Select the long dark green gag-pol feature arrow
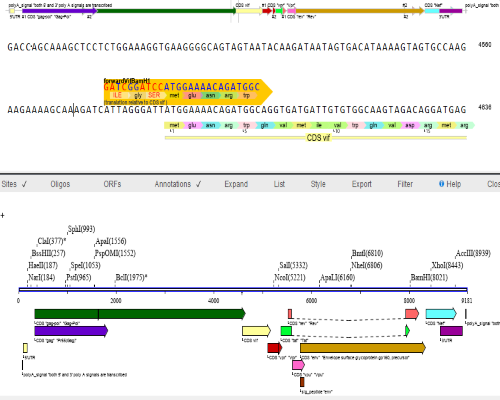 click(x=140, y=314)
